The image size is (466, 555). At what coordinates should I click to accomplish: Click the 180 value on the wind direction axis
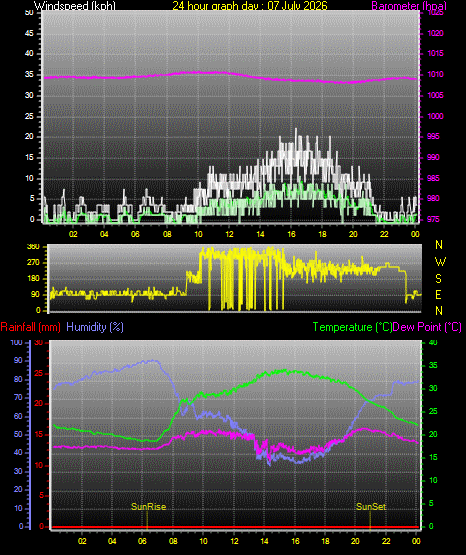click(33, 279)
